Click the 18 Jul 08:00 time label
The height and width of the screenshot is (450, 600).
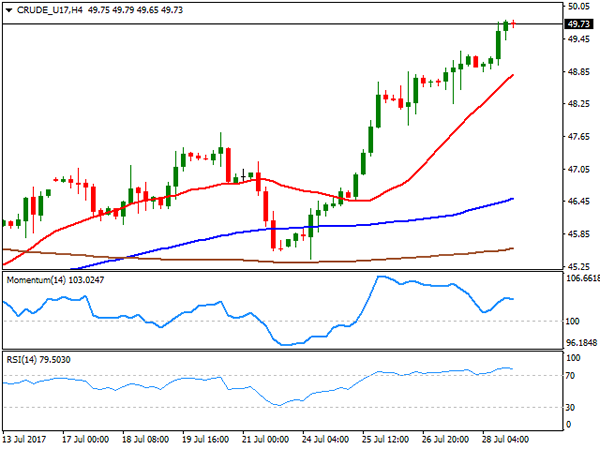145,439
